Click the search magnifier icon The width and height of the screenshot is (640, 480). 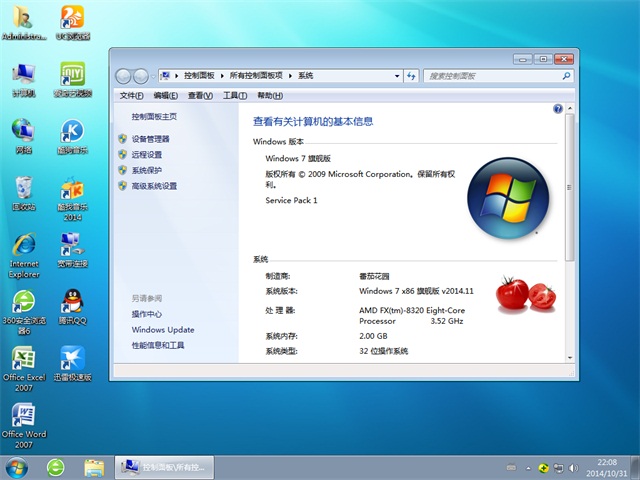(x=566, y=76)
